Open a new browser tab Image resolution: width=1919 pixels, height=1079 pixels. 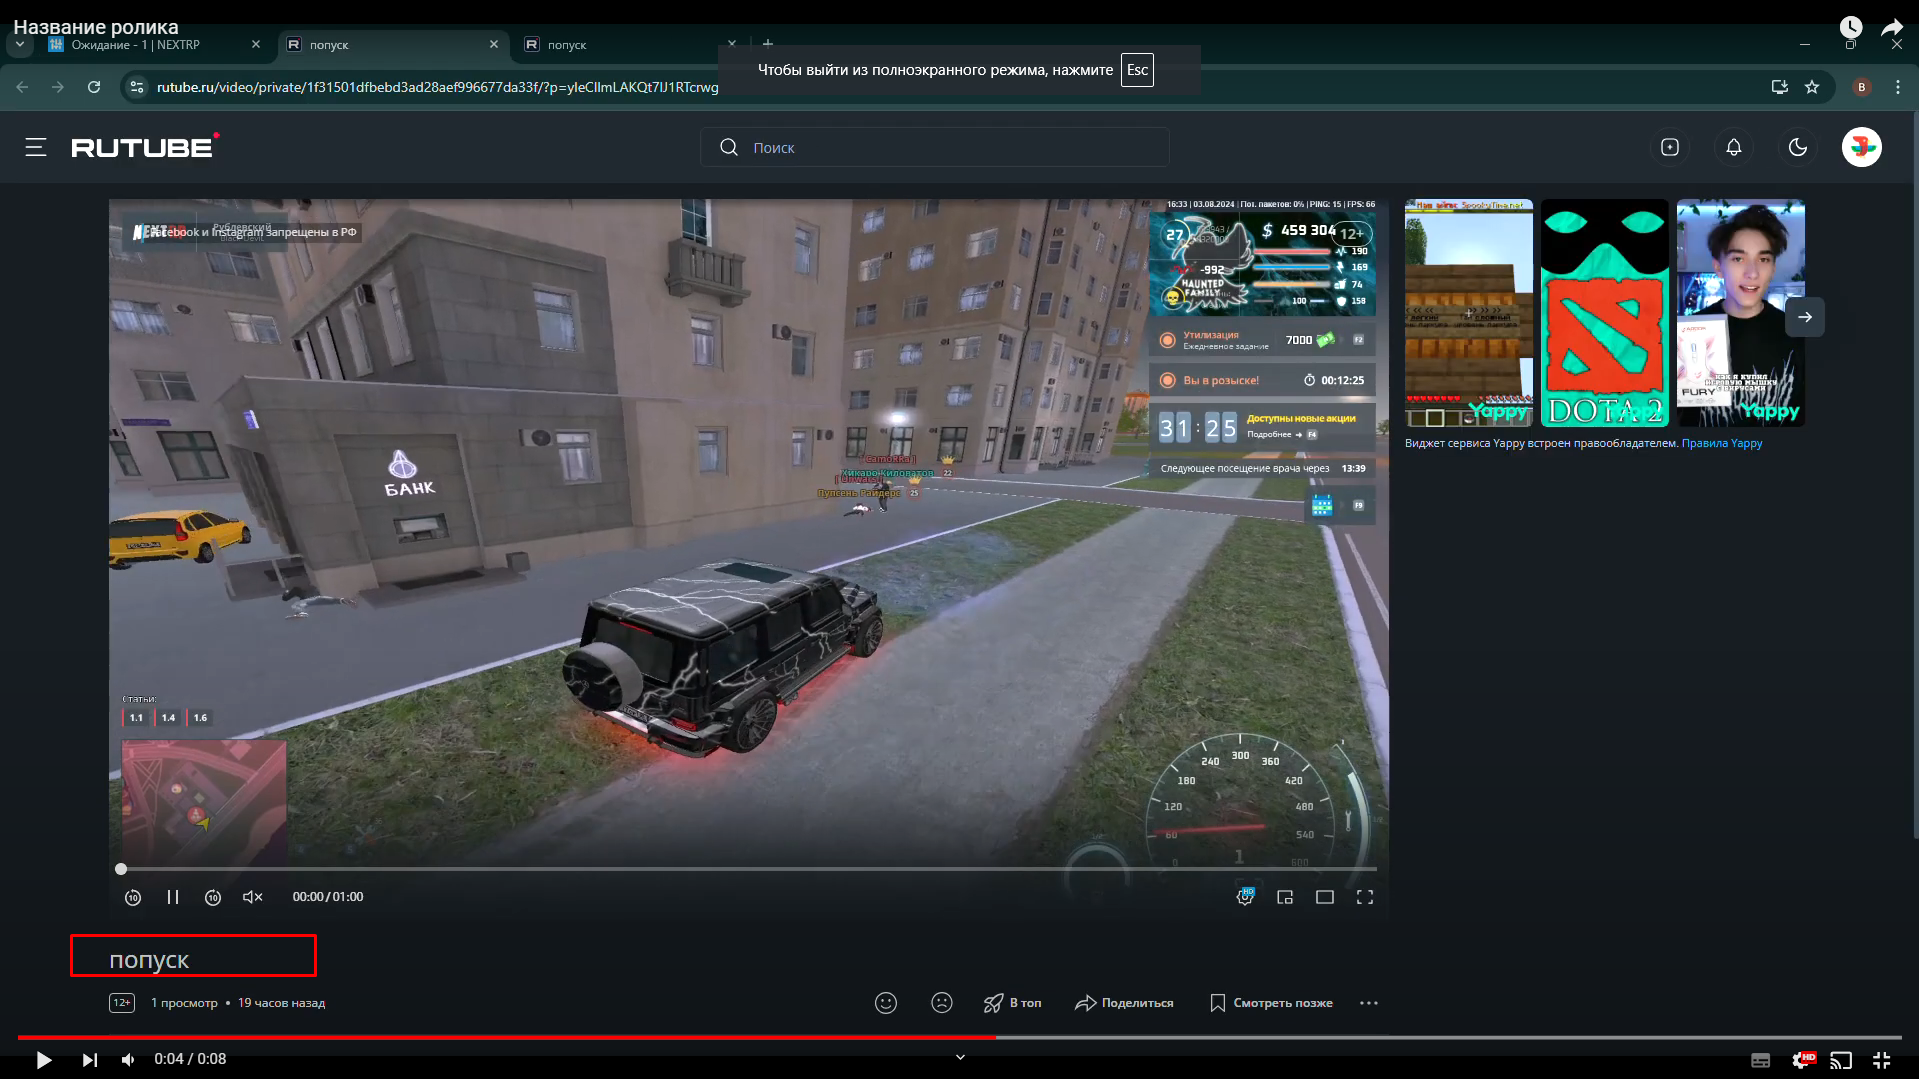[768, 45]
